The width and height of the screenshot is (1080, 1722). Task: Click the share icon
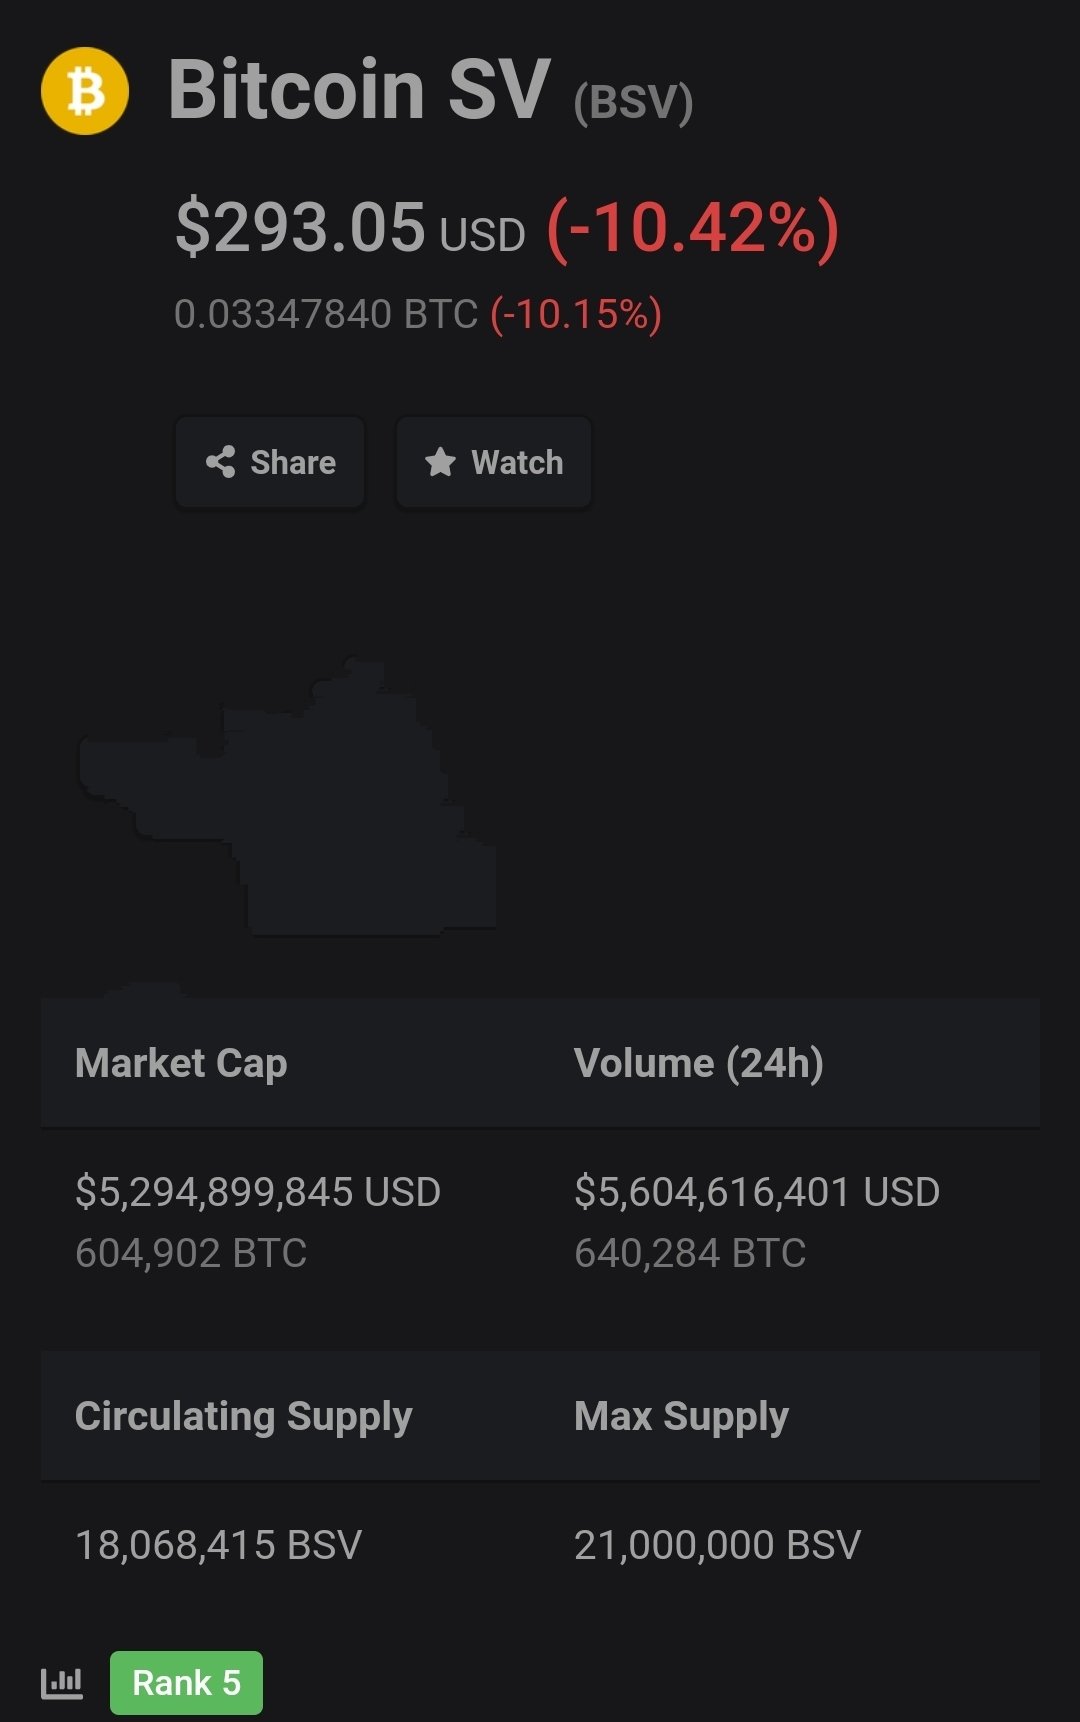(x=220, y=462)
